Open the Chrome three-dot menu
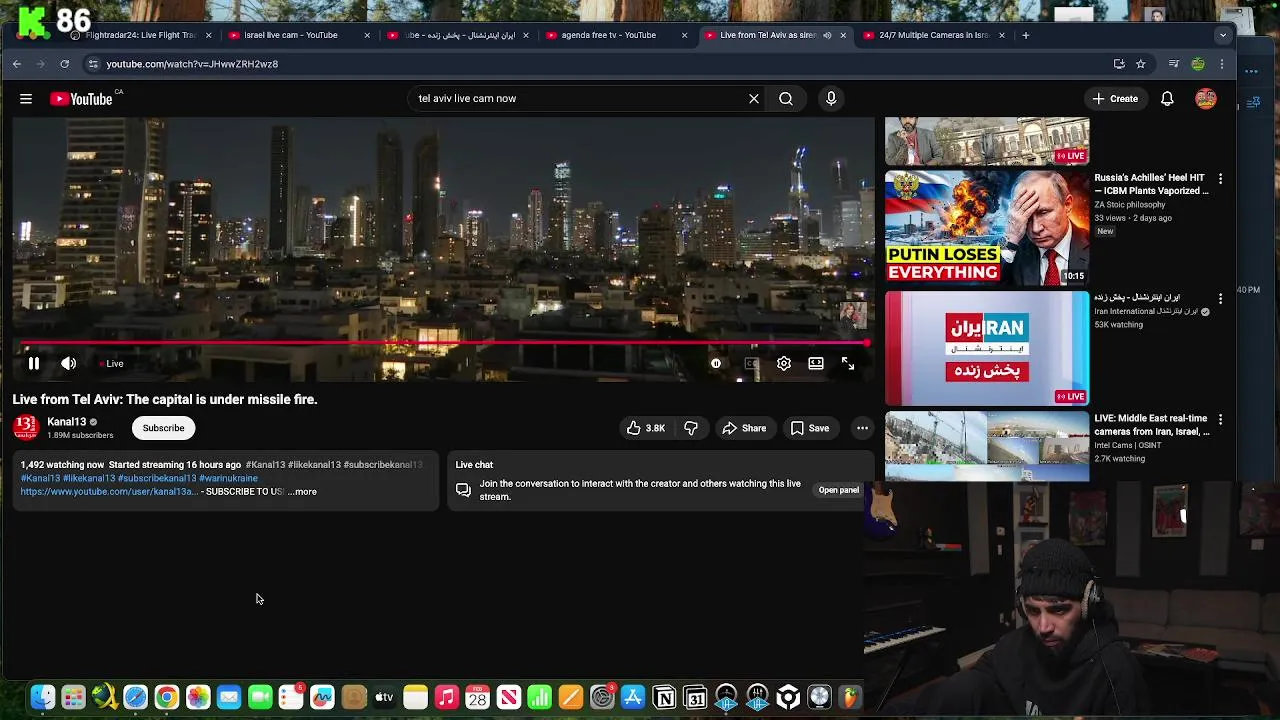The image size is (1280, 720). [1221, 64]
